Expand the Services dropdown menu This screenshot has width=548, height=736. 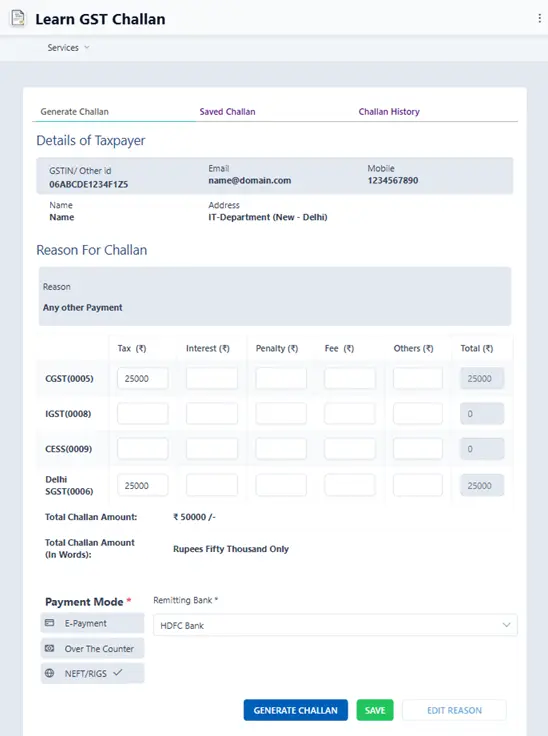click(68, 47)
